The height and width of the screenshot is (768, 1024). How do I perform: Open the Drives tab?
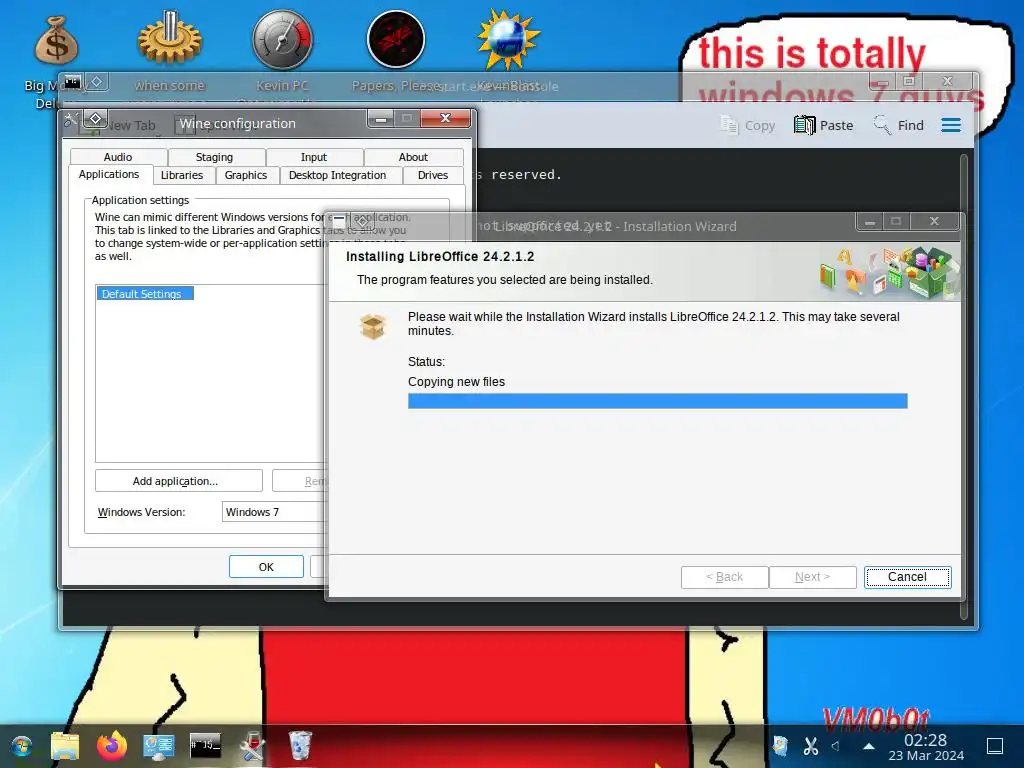pos(433,175)
